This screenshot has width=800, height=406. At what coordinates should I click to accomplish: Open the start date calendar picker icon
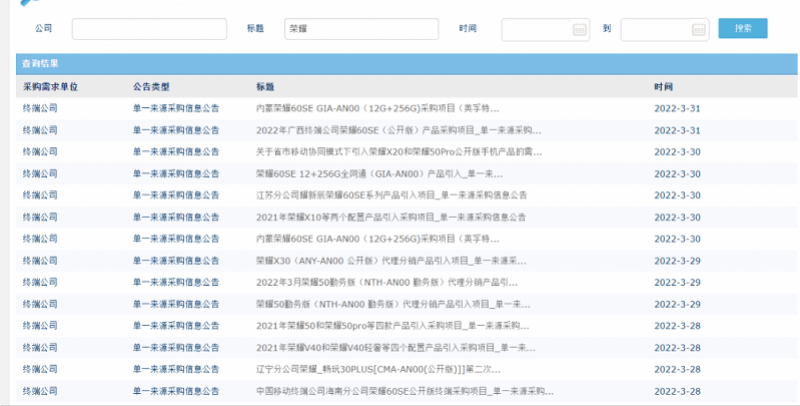coord(579,30)
